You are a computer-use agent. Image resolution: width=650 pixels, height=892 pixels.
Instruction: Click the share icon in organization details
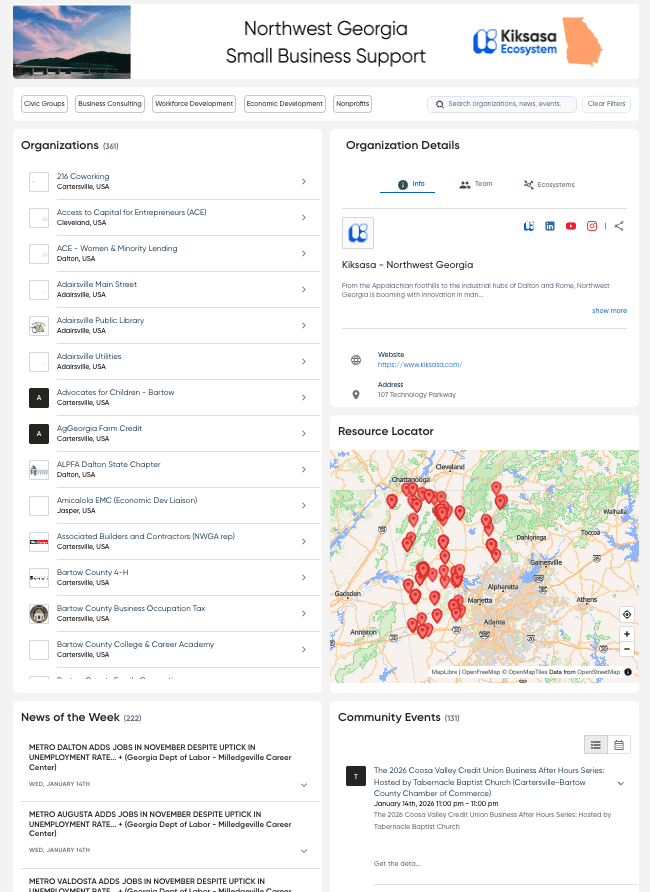click(619, 226)
